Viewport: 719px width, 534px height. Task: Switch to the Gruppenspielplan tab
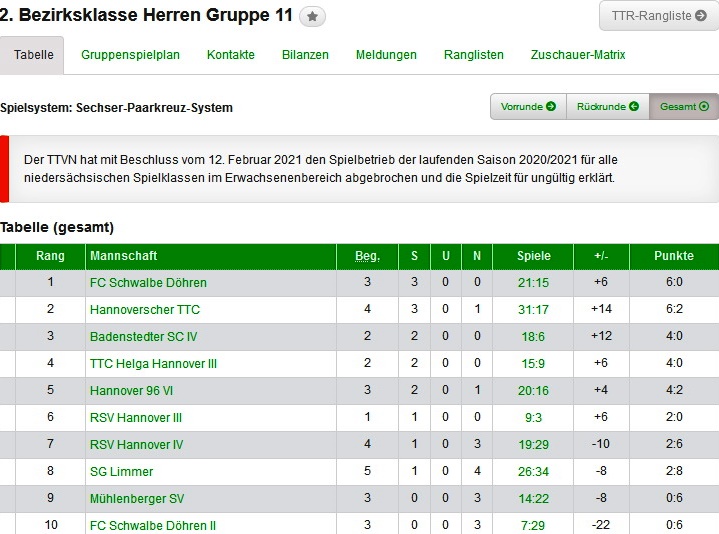130,55
